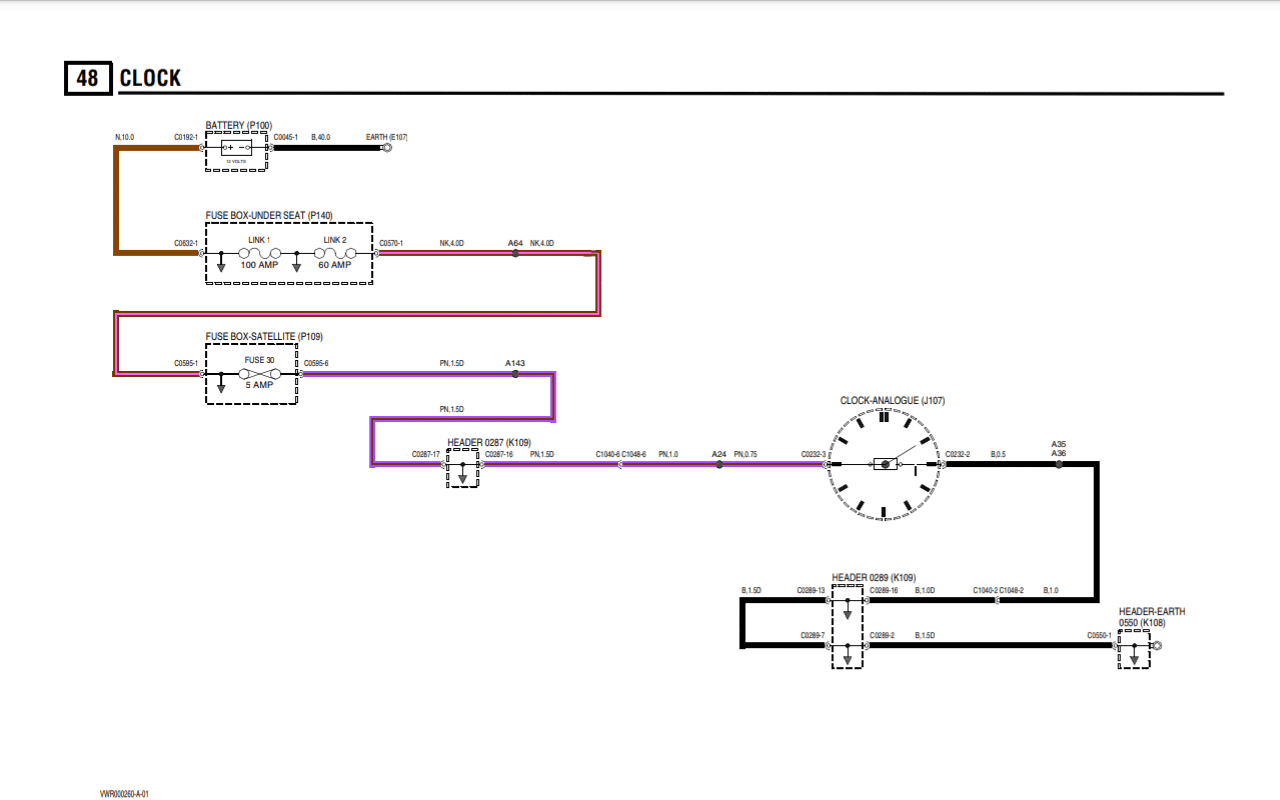The width and height of the screenshot is (1280, 800).
Task: Click the C1040-6 connector label
Action: coord(608,454)
